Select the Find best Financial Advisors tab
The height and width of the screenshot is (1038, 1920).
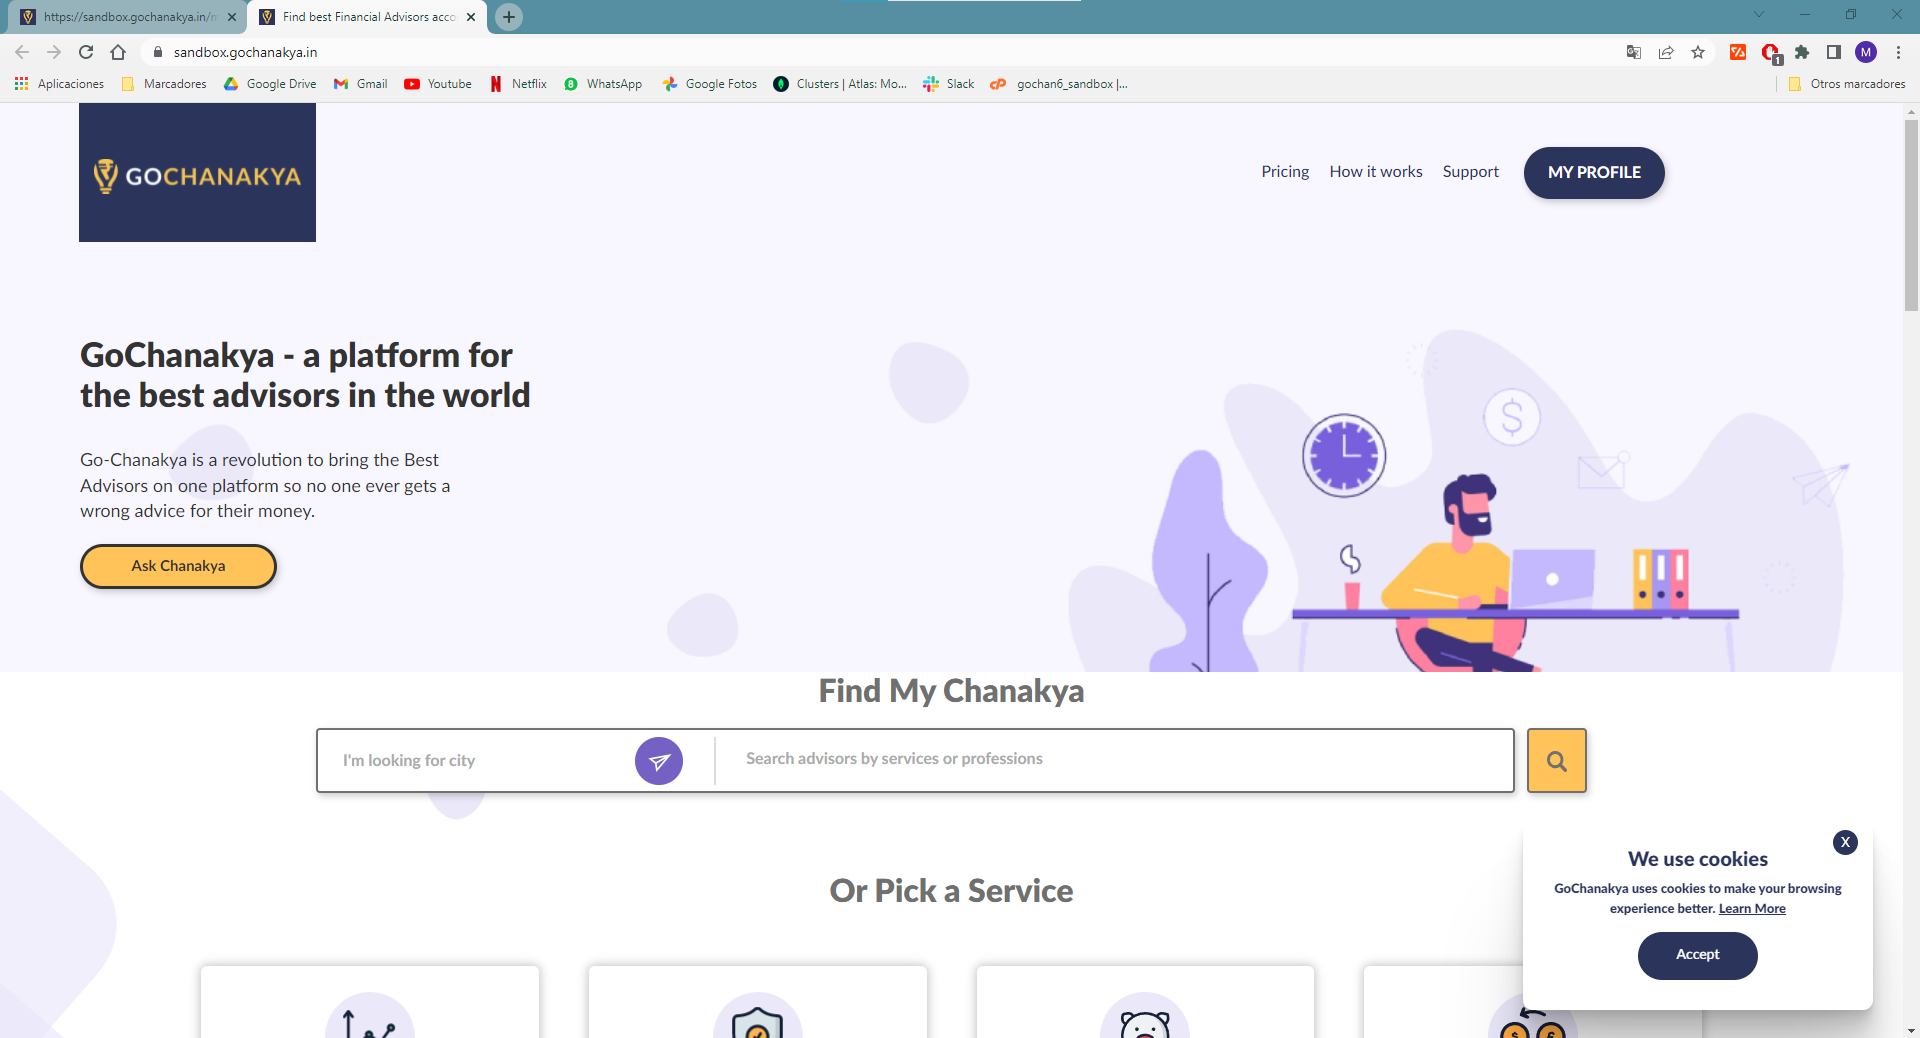pyautogui.click(x=366, y=17)
